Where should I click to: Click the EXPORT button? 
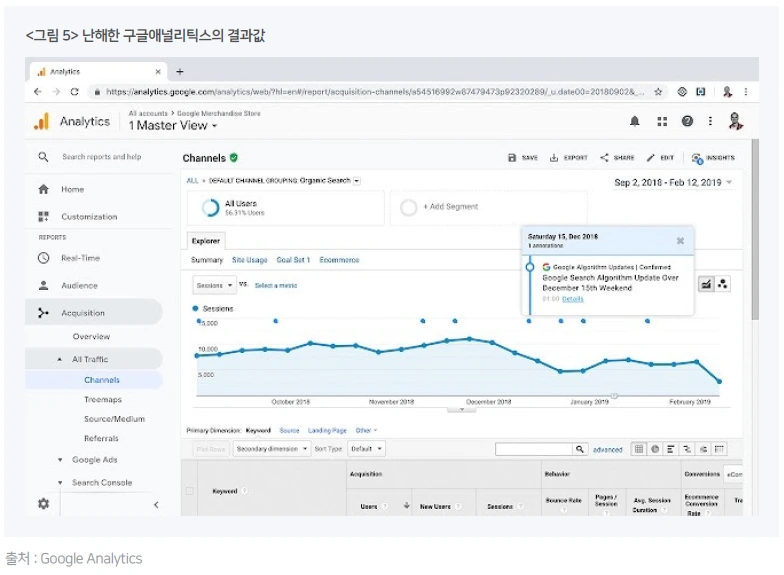coord(568,158)
